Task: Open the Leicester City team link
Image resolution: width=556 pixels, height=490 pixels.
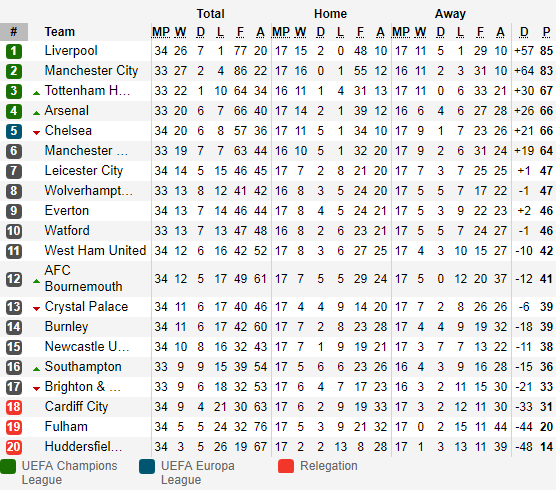Action: (84, 171)
